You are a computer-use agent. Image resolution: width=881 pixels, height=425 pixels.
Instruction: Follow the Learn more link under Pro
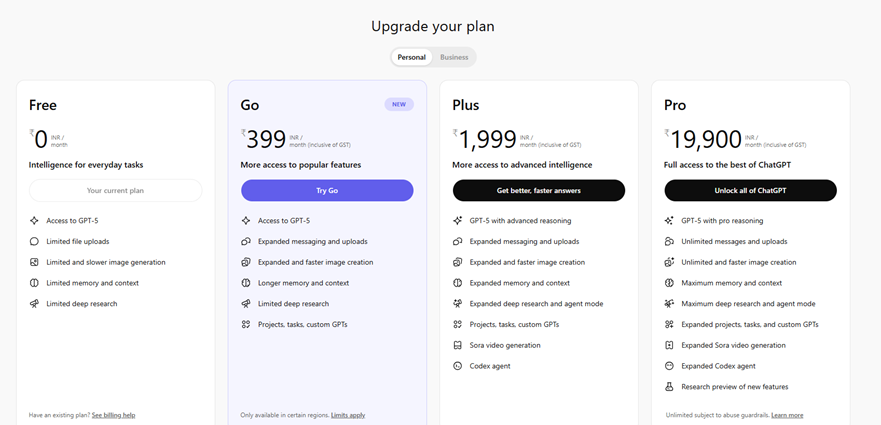787,415
